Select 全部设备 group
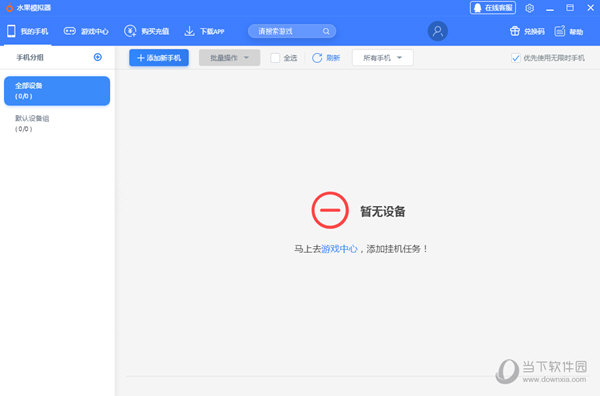The width and height of the screenshot is (600, 396). 57,91
